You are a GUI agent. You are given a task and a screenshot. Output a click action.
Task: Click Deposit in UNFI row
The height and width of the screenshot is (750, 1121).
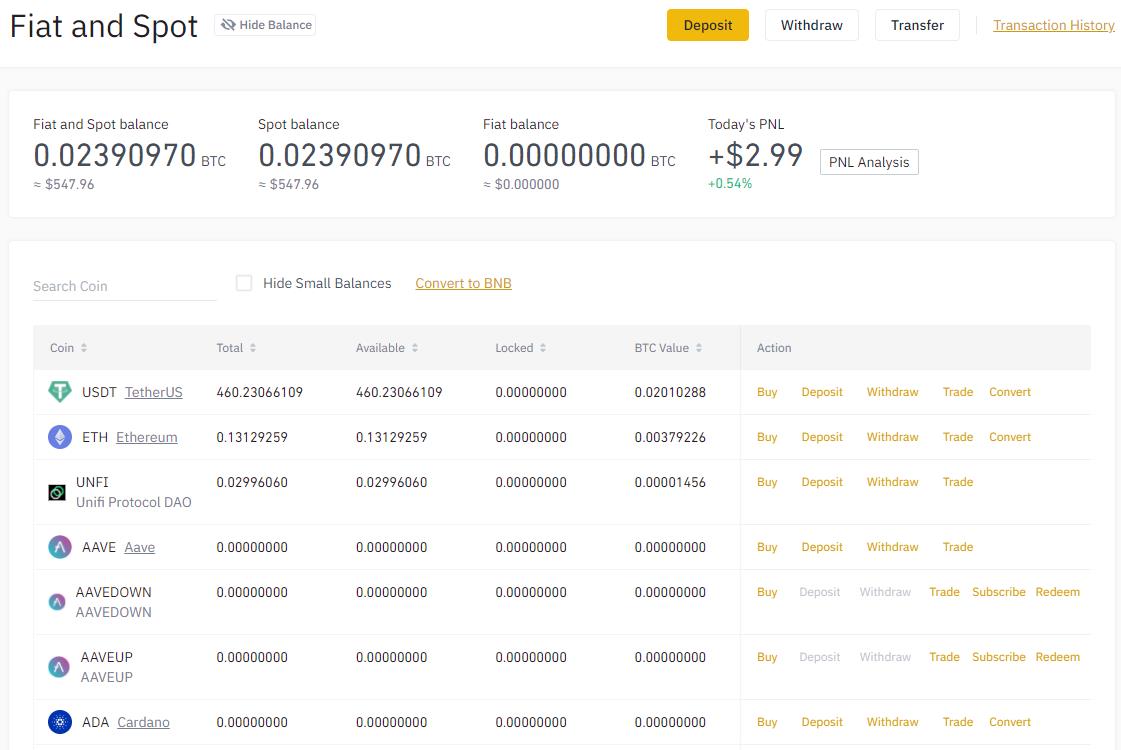(x=821, y=482)
